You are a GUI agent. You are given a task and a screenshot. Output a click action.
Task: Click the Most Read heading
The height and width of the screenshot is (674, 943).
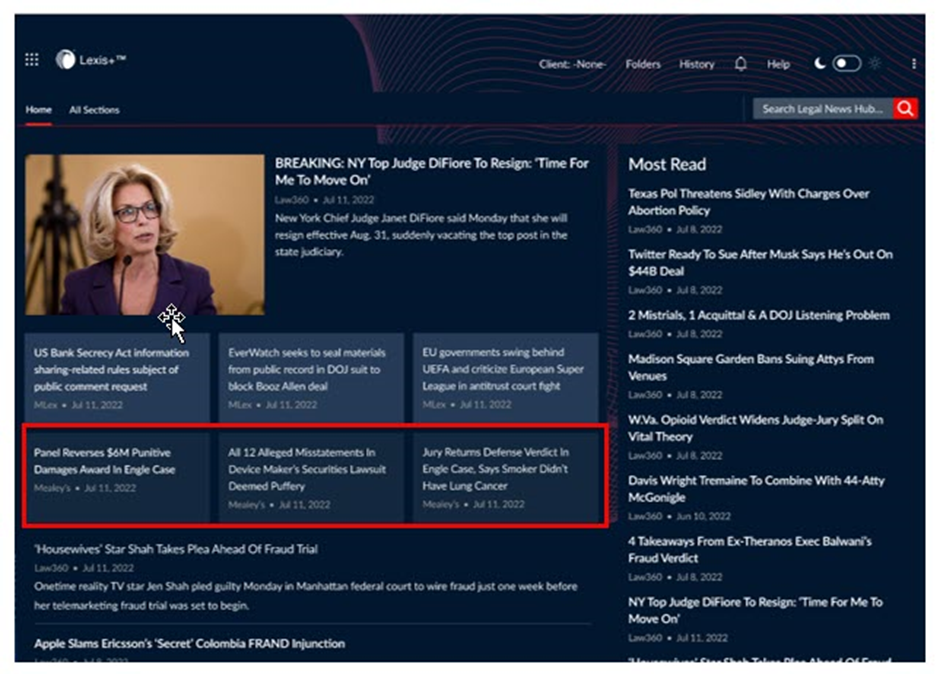coord(667,164)
